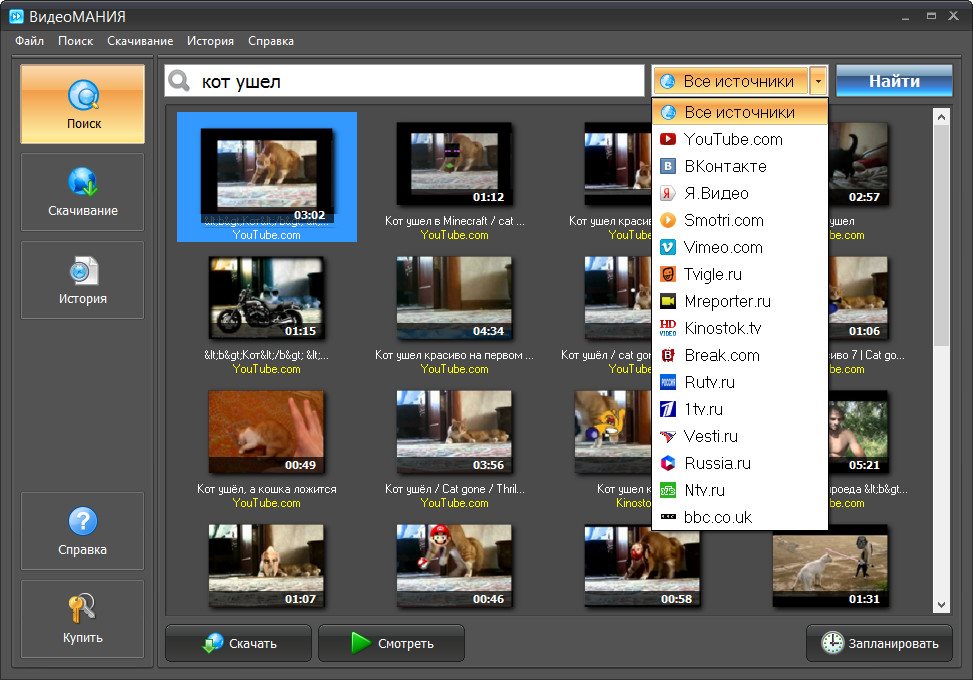Open the Скачивание sidebar section
Image resolution: width=973 pixels, height=680 pixels.
pyautogui.click(x=83, y=192)
